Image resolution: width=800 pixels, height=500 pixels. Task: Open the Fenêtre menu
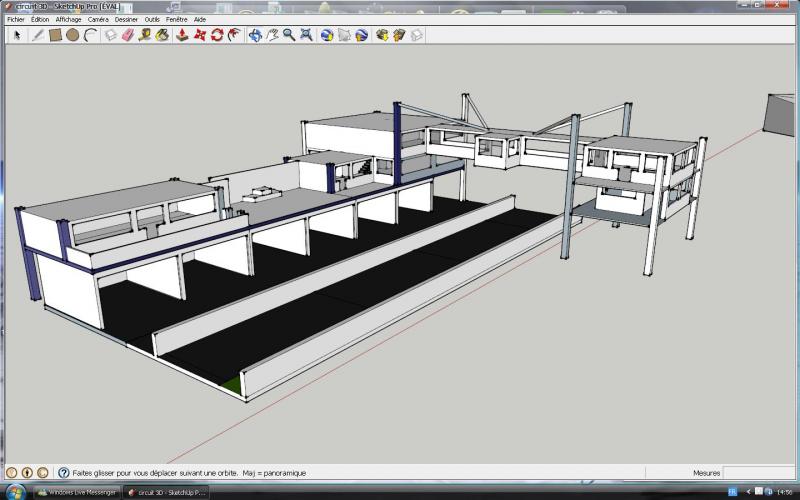pos(176,19)
